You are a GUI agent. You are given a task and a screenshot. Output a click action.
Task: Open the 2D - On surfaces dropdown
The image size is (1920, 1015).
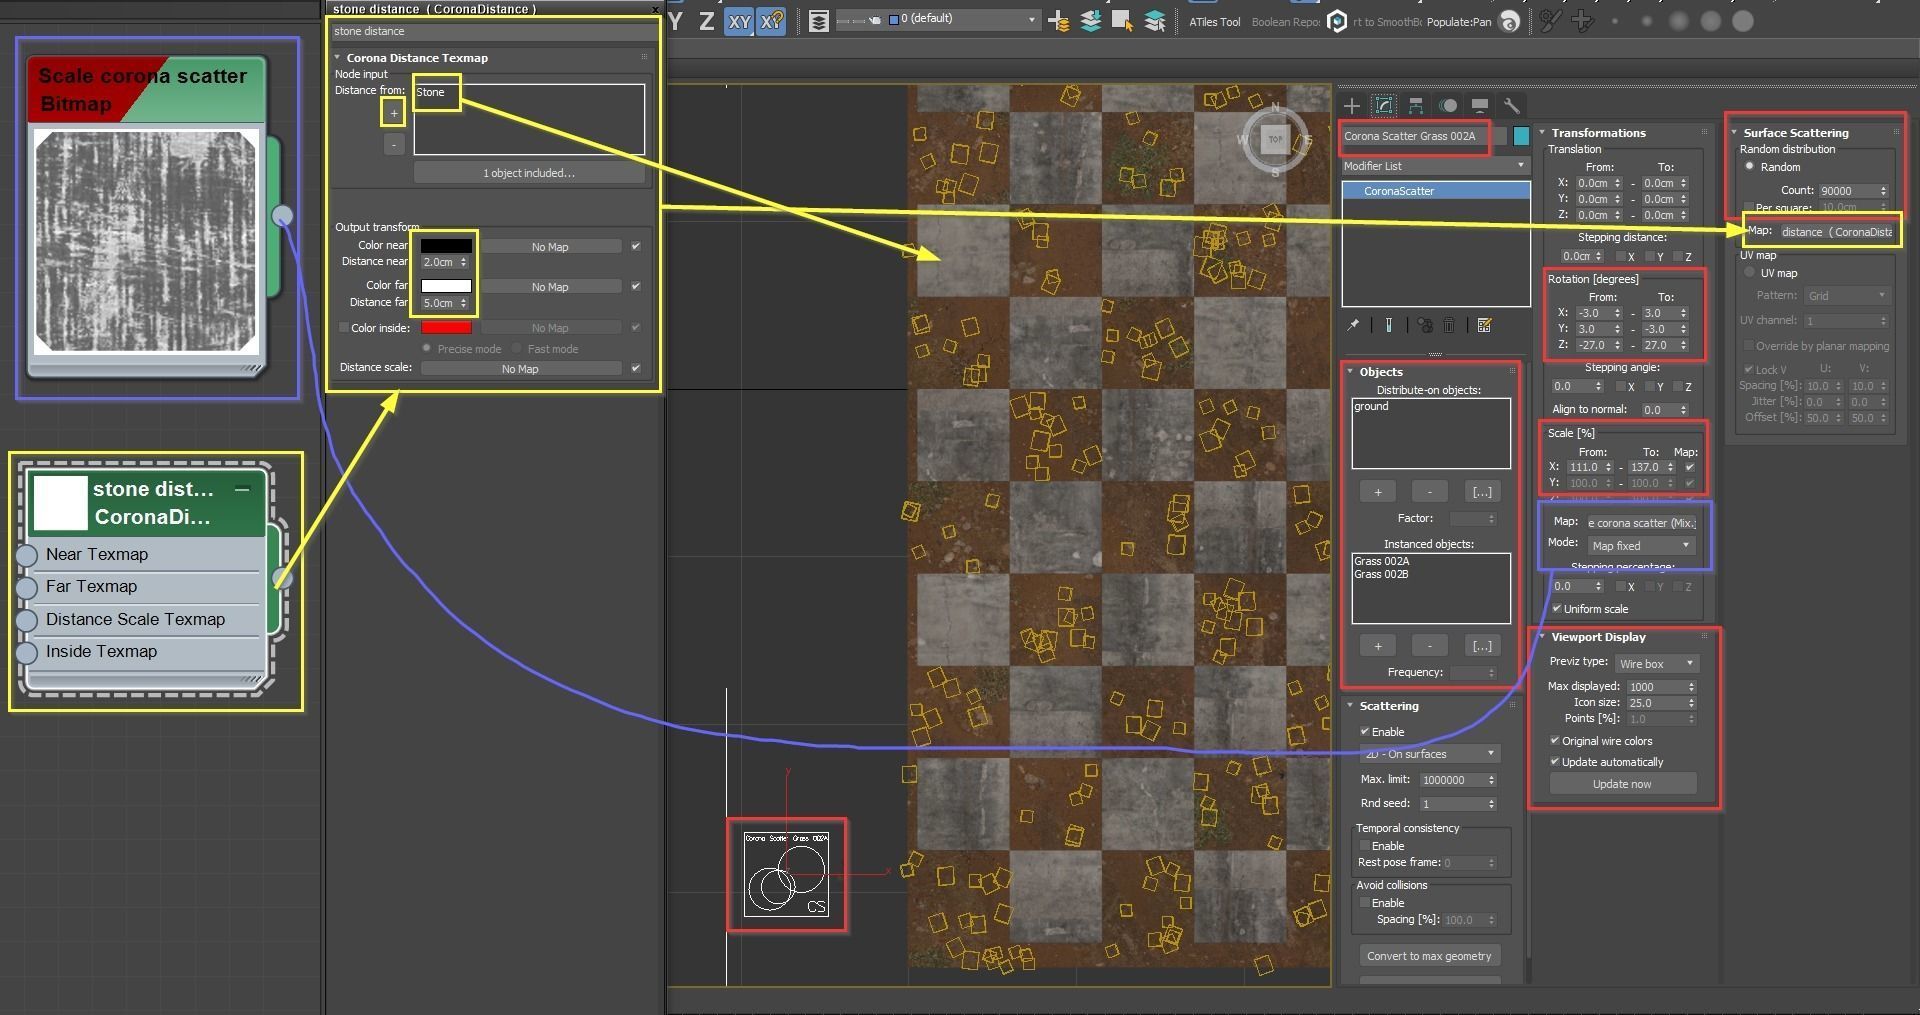pyautogui.click(x=1430, y=754)
